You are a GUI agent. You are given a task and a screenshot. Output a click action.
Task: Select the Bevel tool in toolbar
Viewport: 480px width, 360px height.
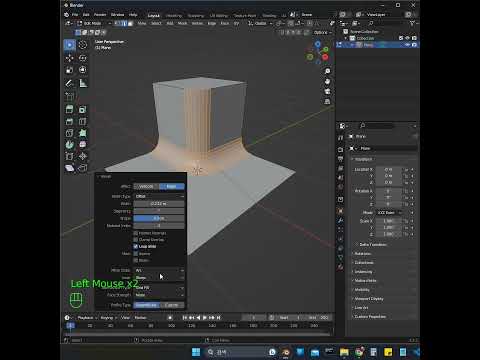pyautogui.click(x=70, y=121)
